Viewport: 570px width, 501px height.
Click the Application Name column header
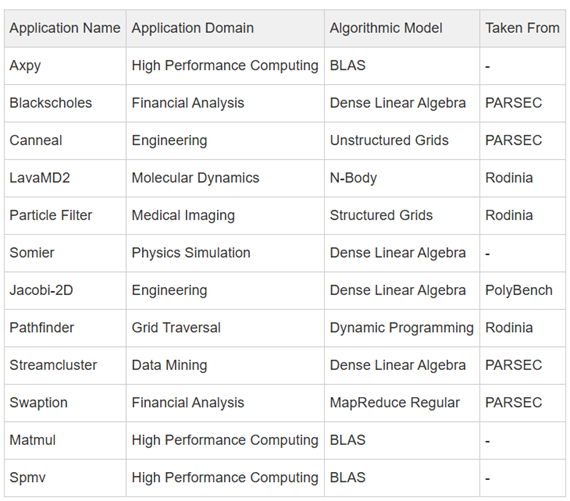(65, 28)
